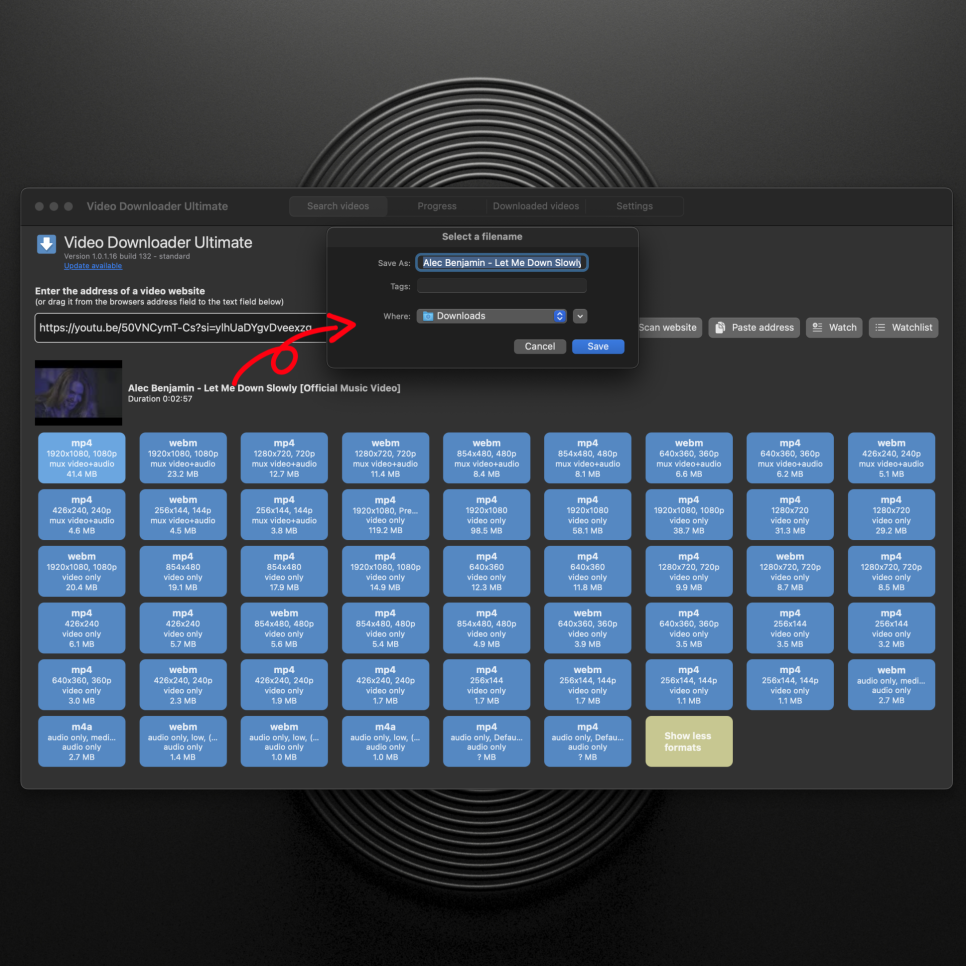Select webm 480p video only 5.6 MB
This screenshot has height=966, width=966.
tap(284, 628)
